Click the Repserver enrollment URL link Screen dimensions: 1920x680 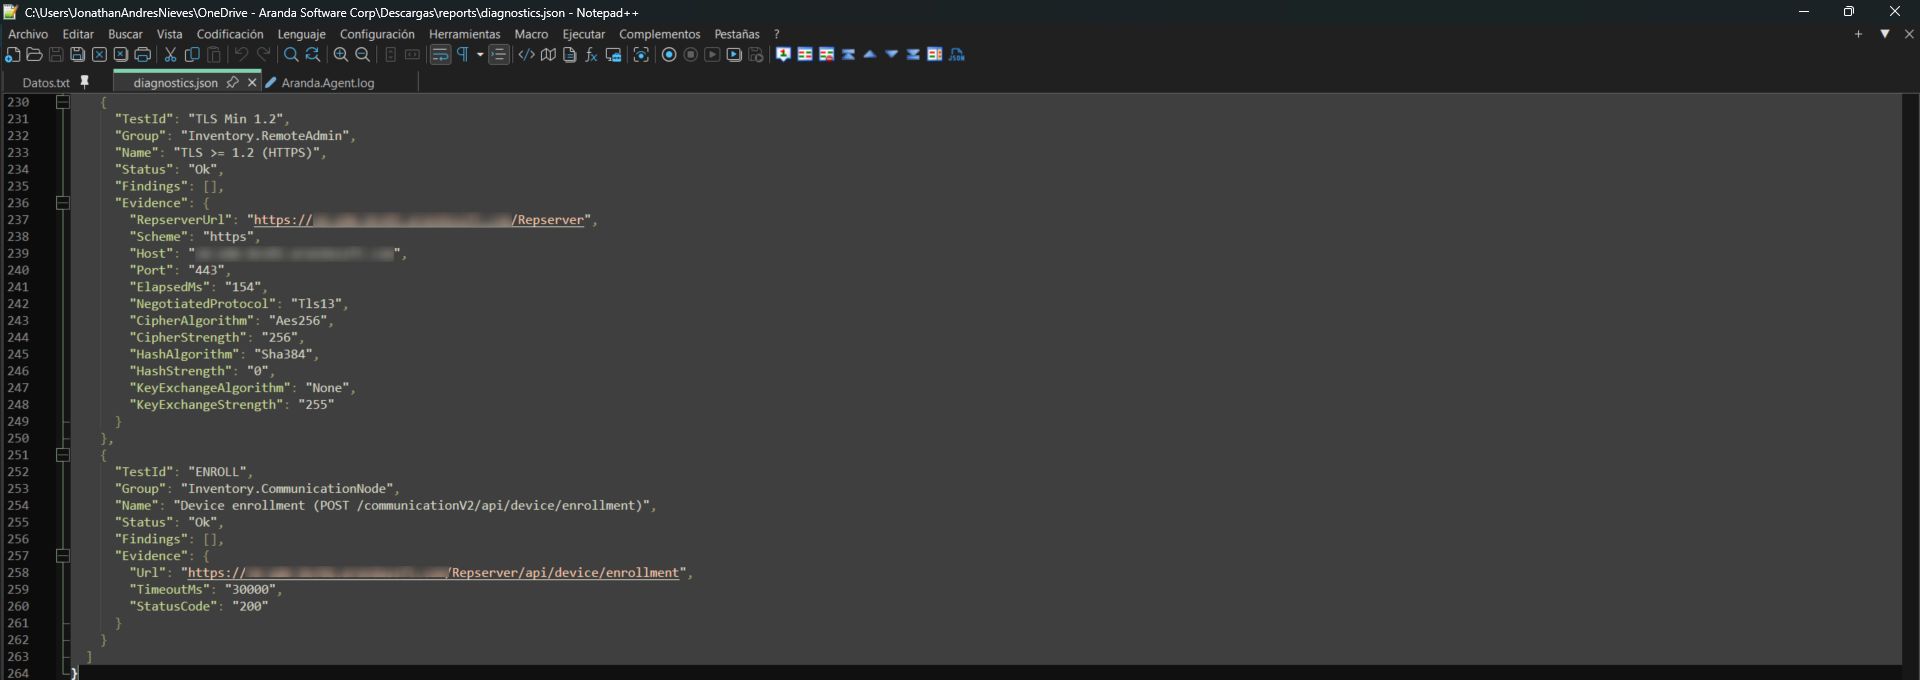point(565,573)
